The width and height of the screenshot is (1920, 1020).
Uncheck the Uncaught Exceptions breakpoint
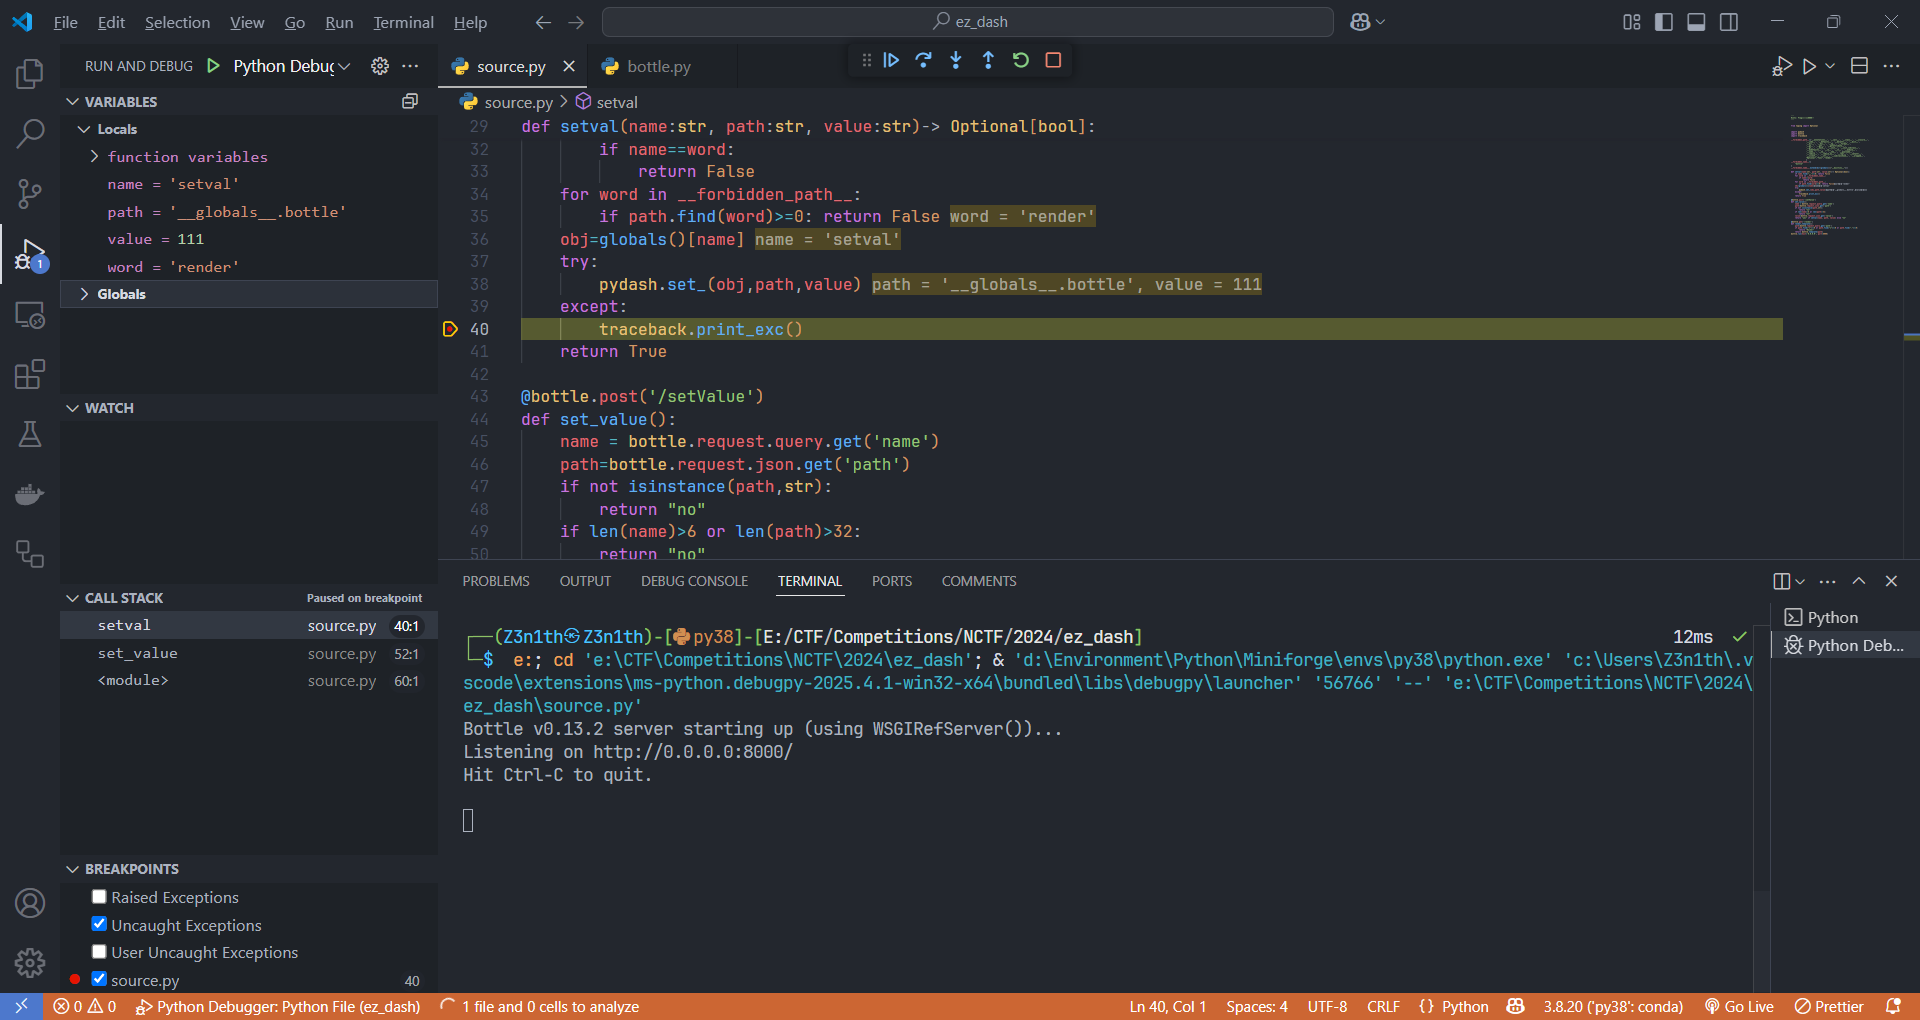(x=99, y=924)
